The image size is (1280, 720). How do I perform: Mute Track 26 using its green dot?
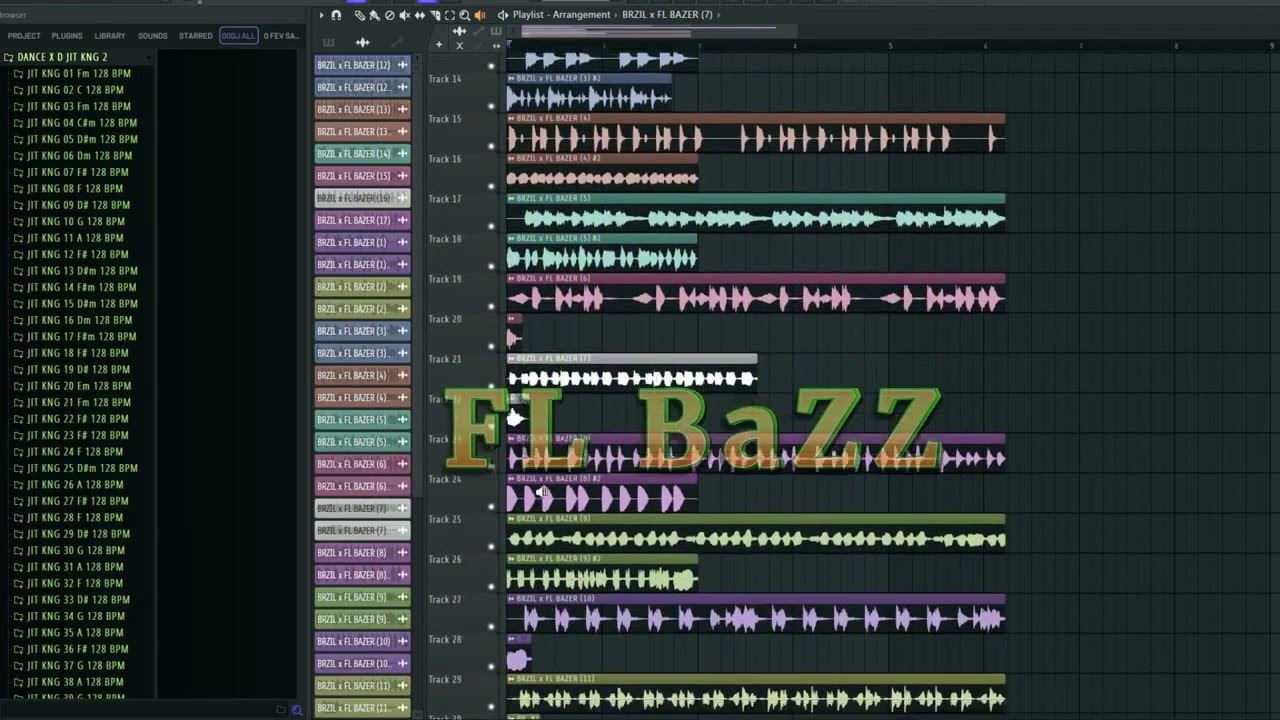pyautogui.click(x=491, y=586)
